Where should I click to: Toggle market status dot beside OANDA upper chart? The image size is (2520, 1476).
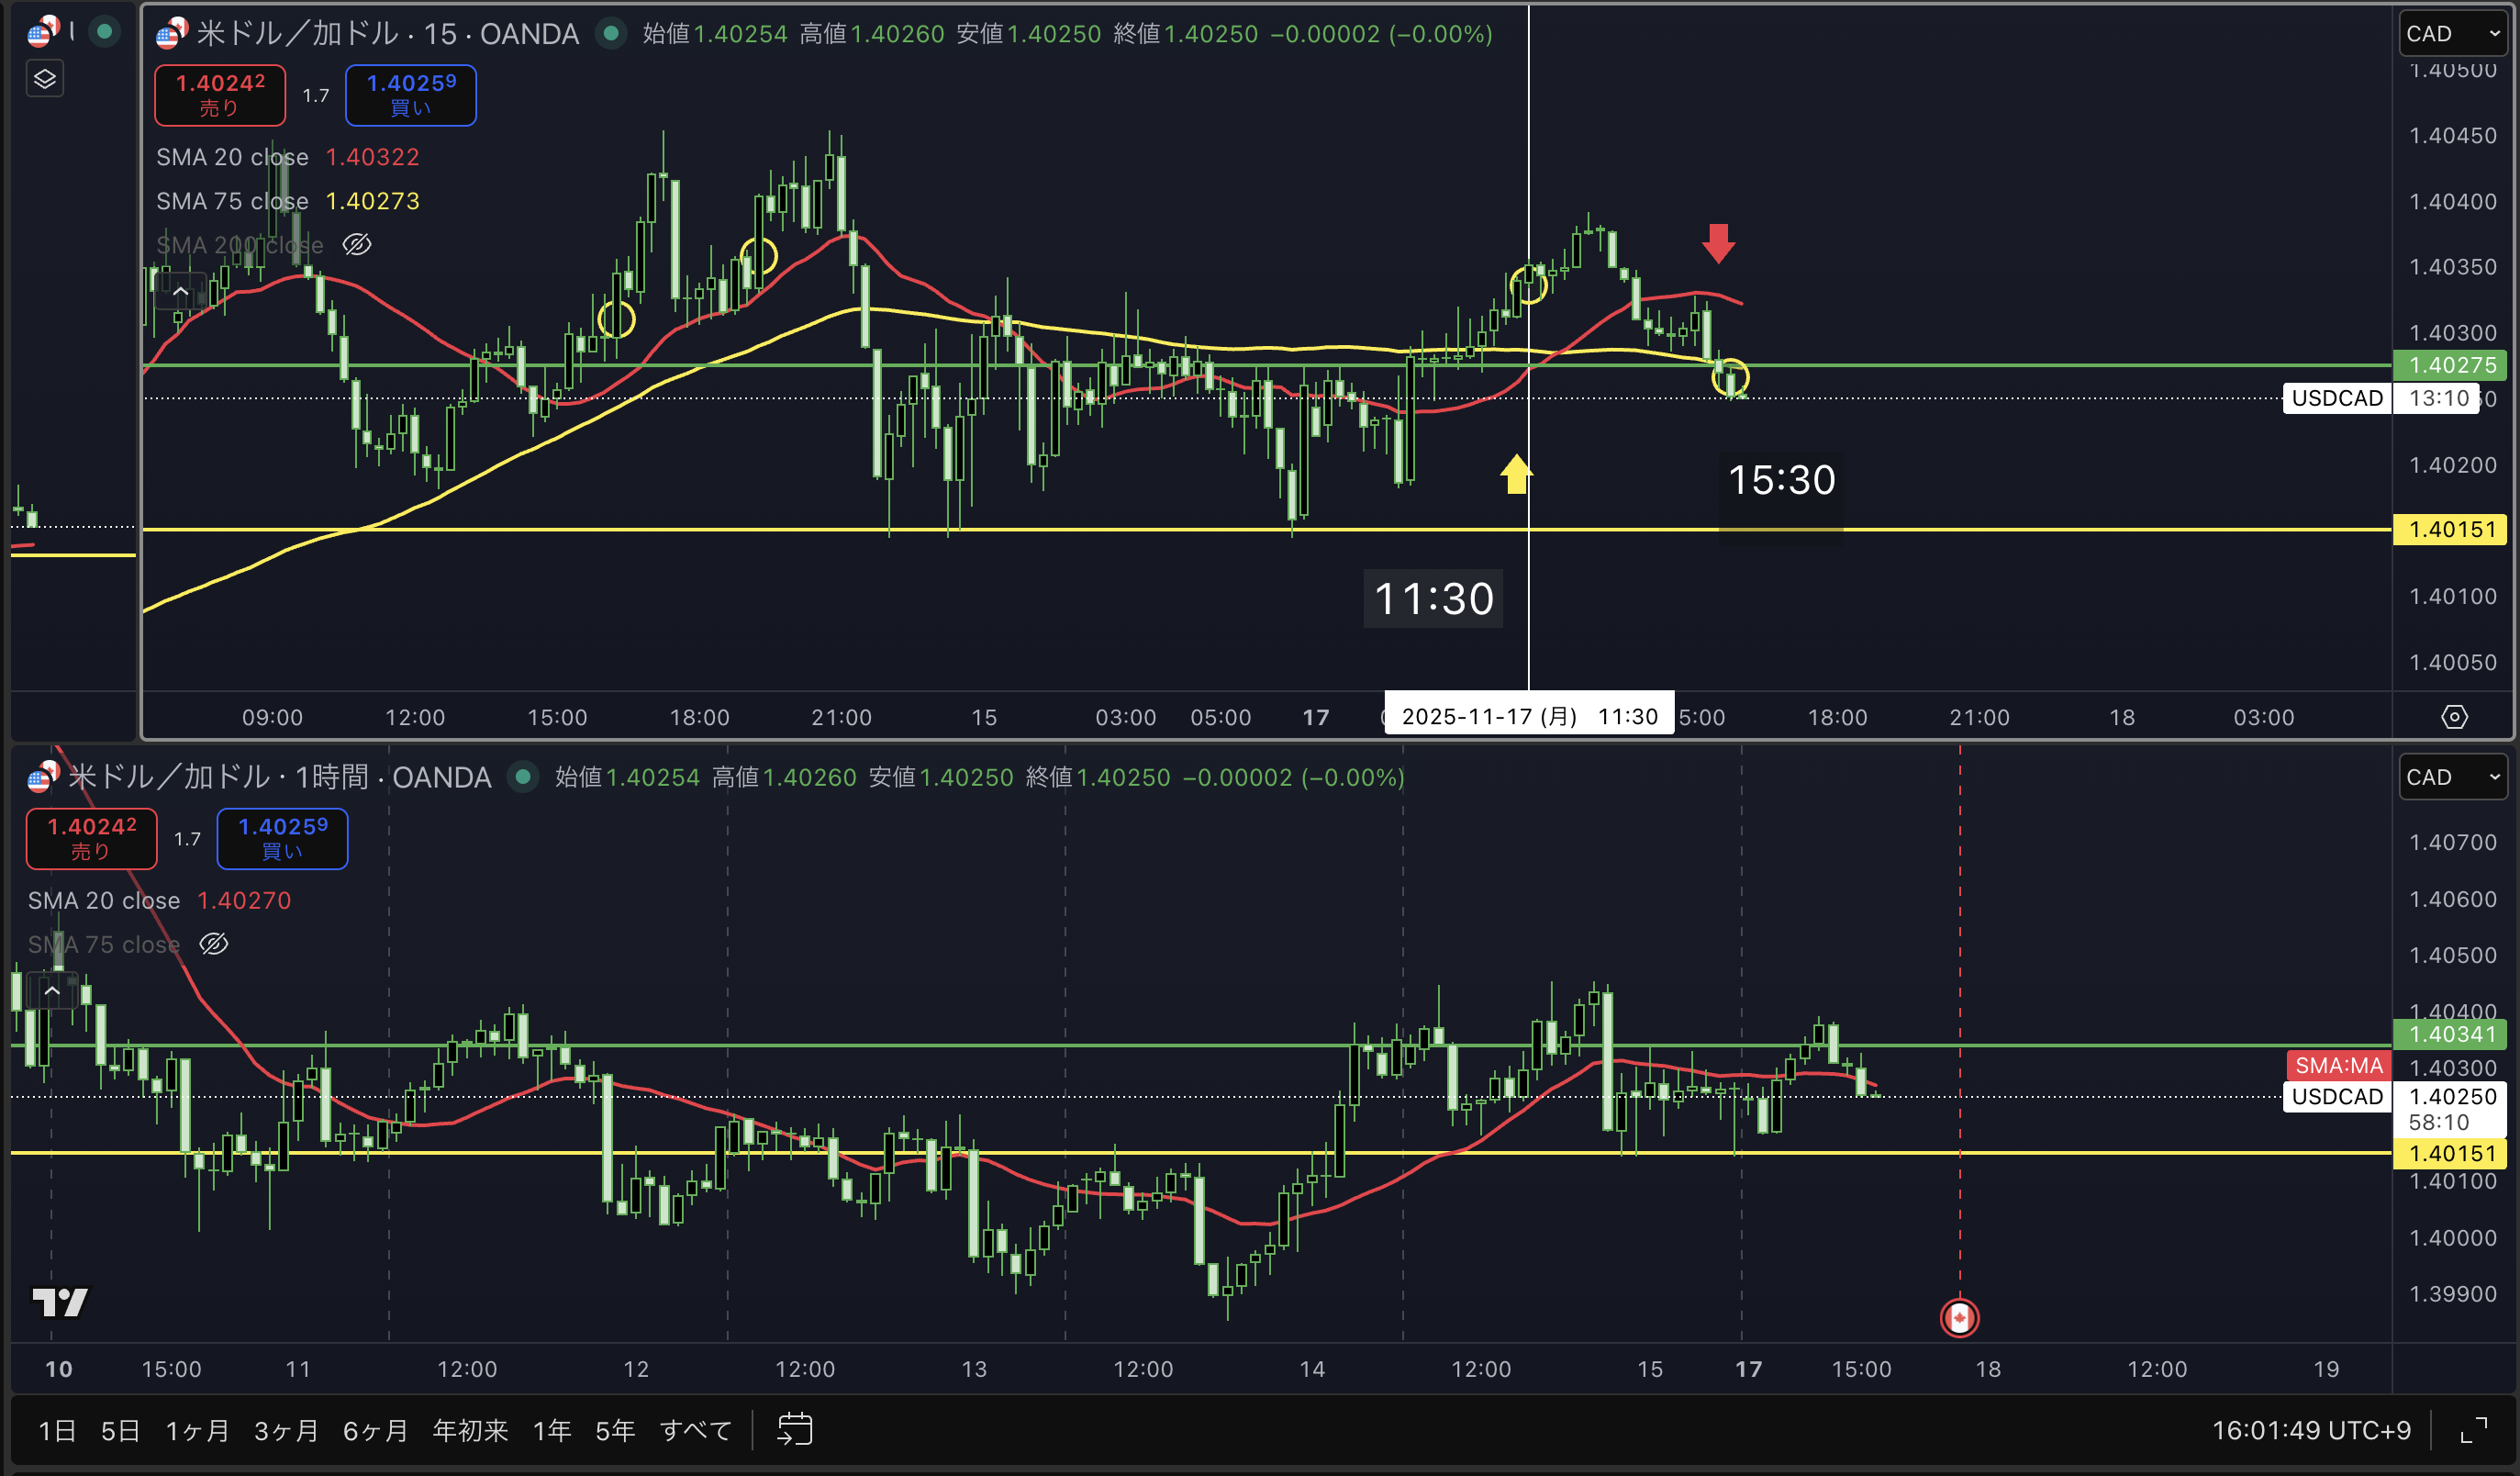pyautogui.click(x=611, y=34)
